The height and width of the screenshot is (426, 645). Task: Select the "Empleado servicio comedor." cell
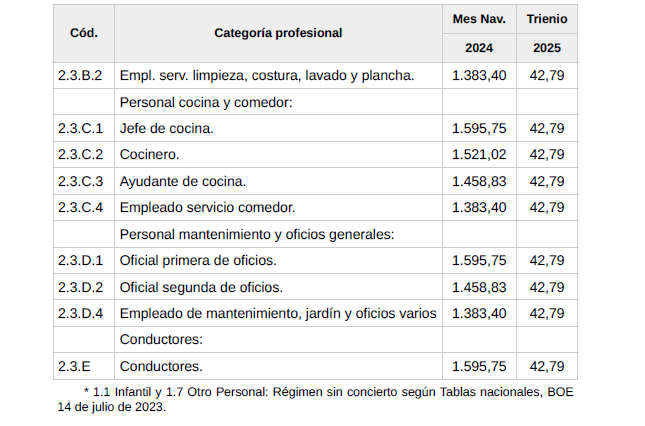coord(207,207)
